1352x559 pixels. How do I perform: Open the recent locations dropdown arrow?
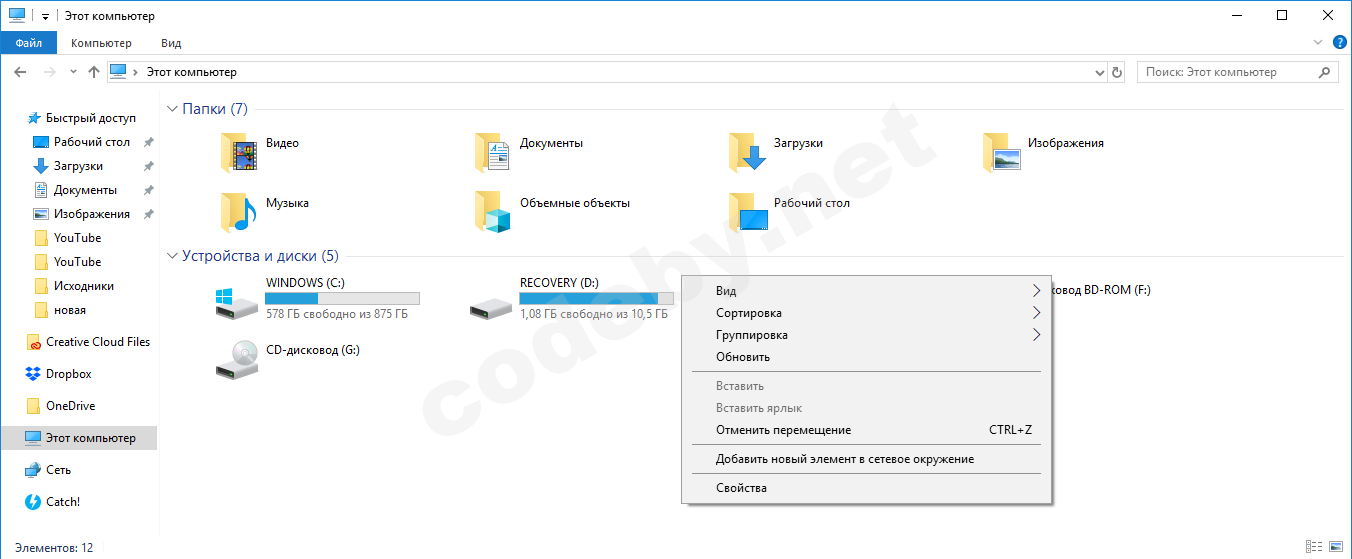[73, 72]
